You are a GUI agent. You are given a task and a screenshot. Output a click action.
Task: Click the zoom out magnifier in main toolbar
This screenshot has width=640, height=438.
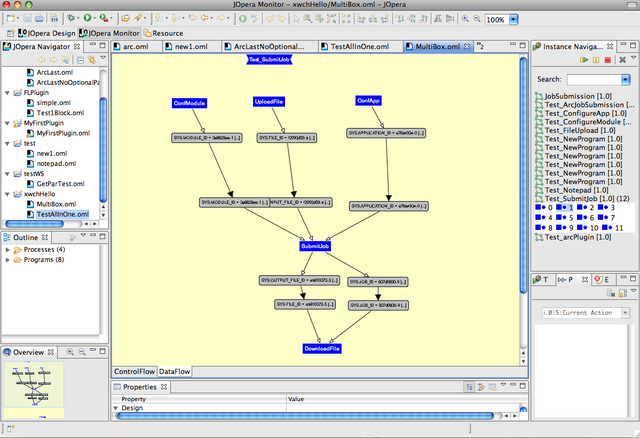476,19
